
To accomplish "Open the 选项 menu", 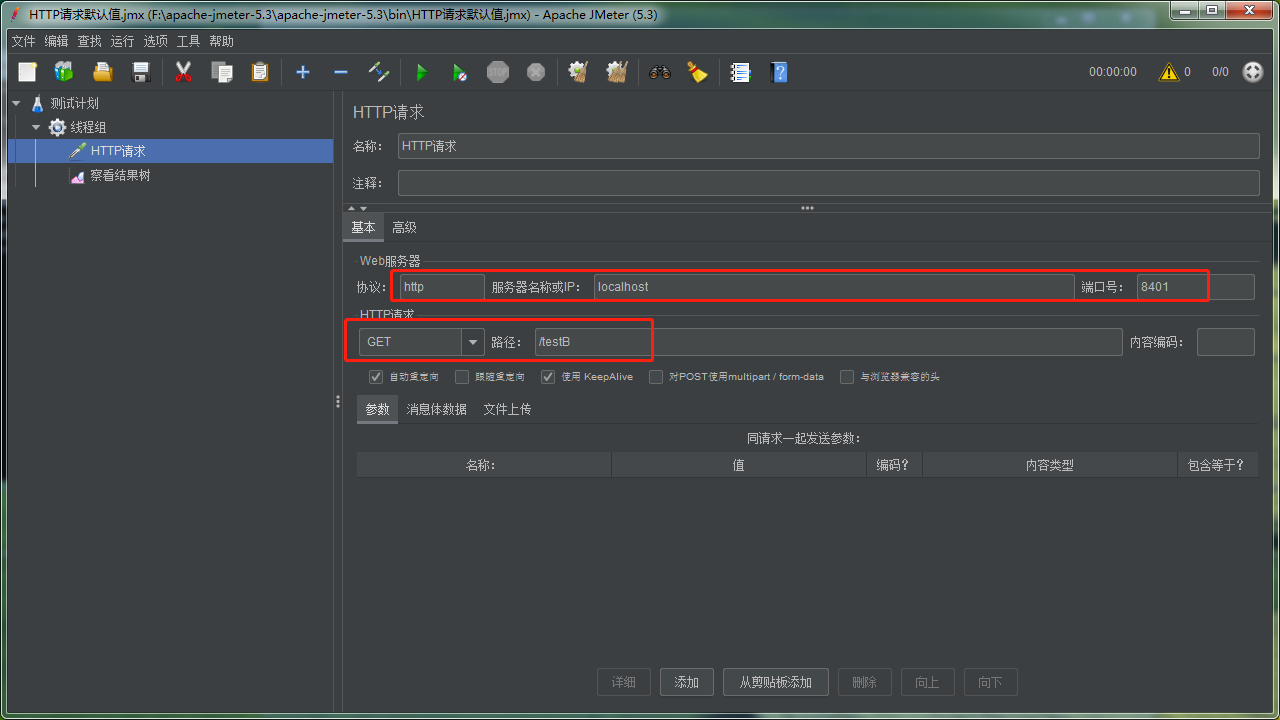I will point(156,41).
